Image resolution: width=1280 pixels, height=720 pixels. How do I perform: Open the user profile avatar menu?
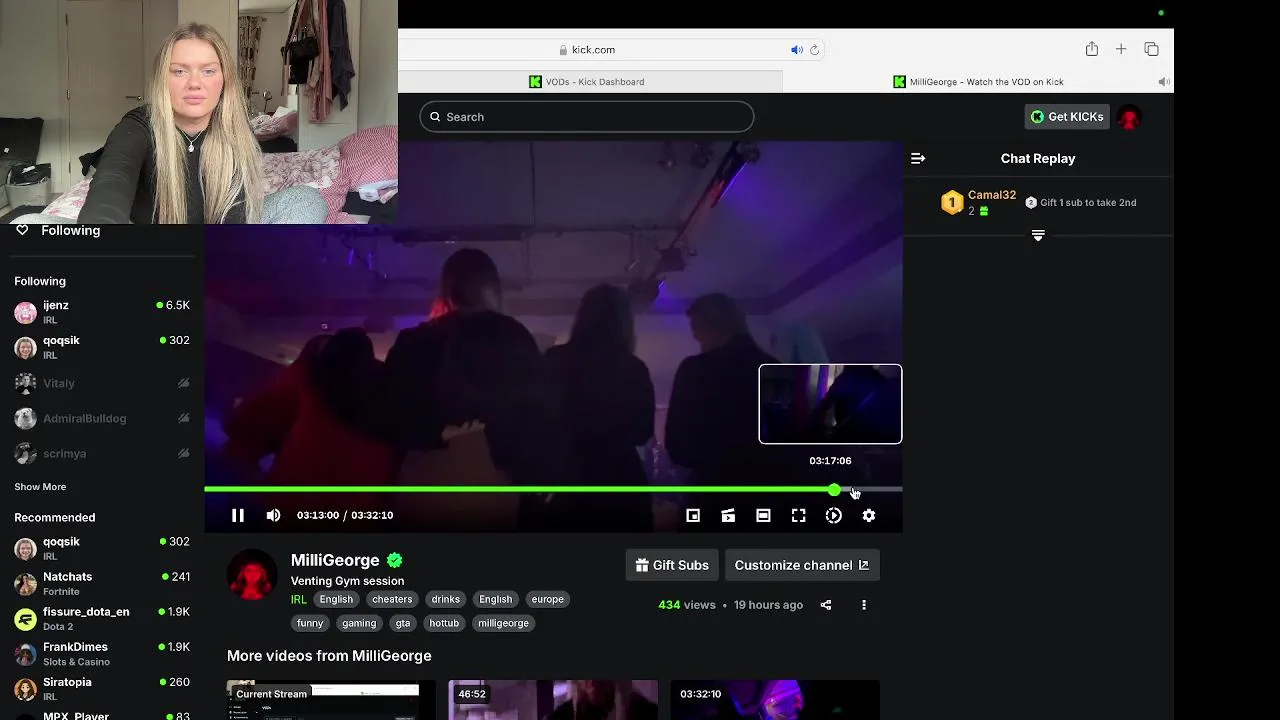(1129, 117)
